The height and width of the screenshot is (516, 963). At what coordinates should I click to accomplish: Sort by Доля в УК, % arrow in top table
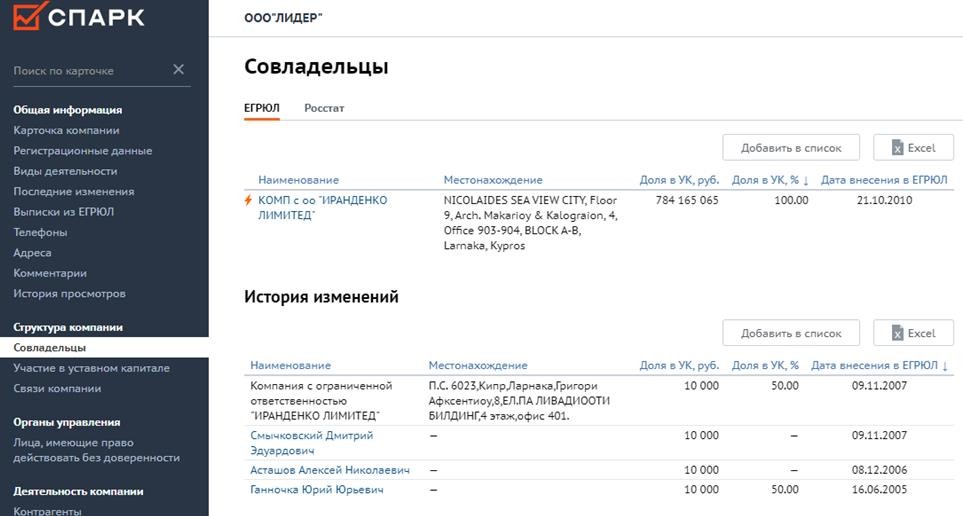(x=806, y=181)
